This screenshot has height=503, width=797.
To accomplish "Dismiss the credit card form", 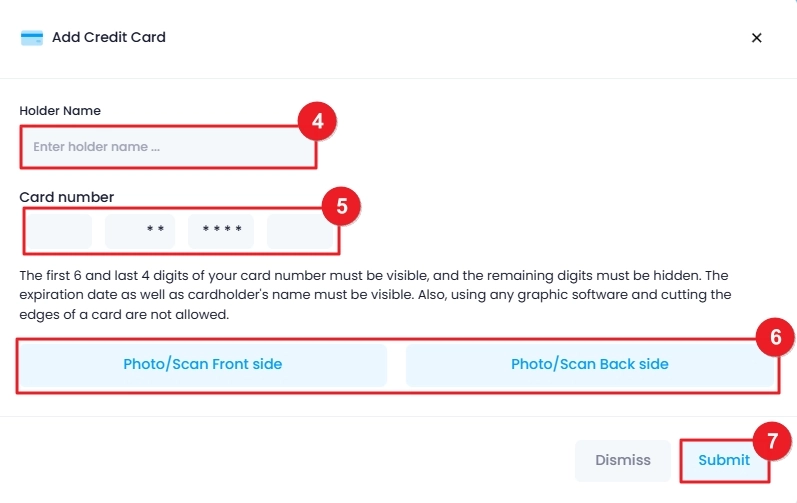I will [623, 460].
